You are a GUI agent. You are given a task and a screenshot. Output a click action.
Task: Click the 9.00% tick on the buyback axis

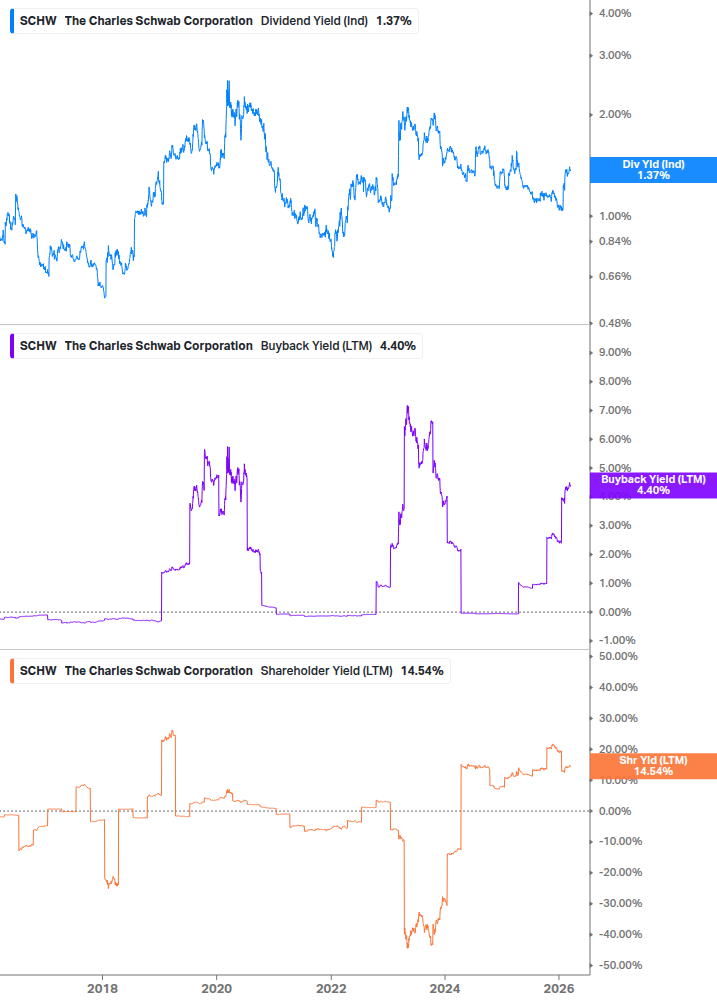pos(615,353)
